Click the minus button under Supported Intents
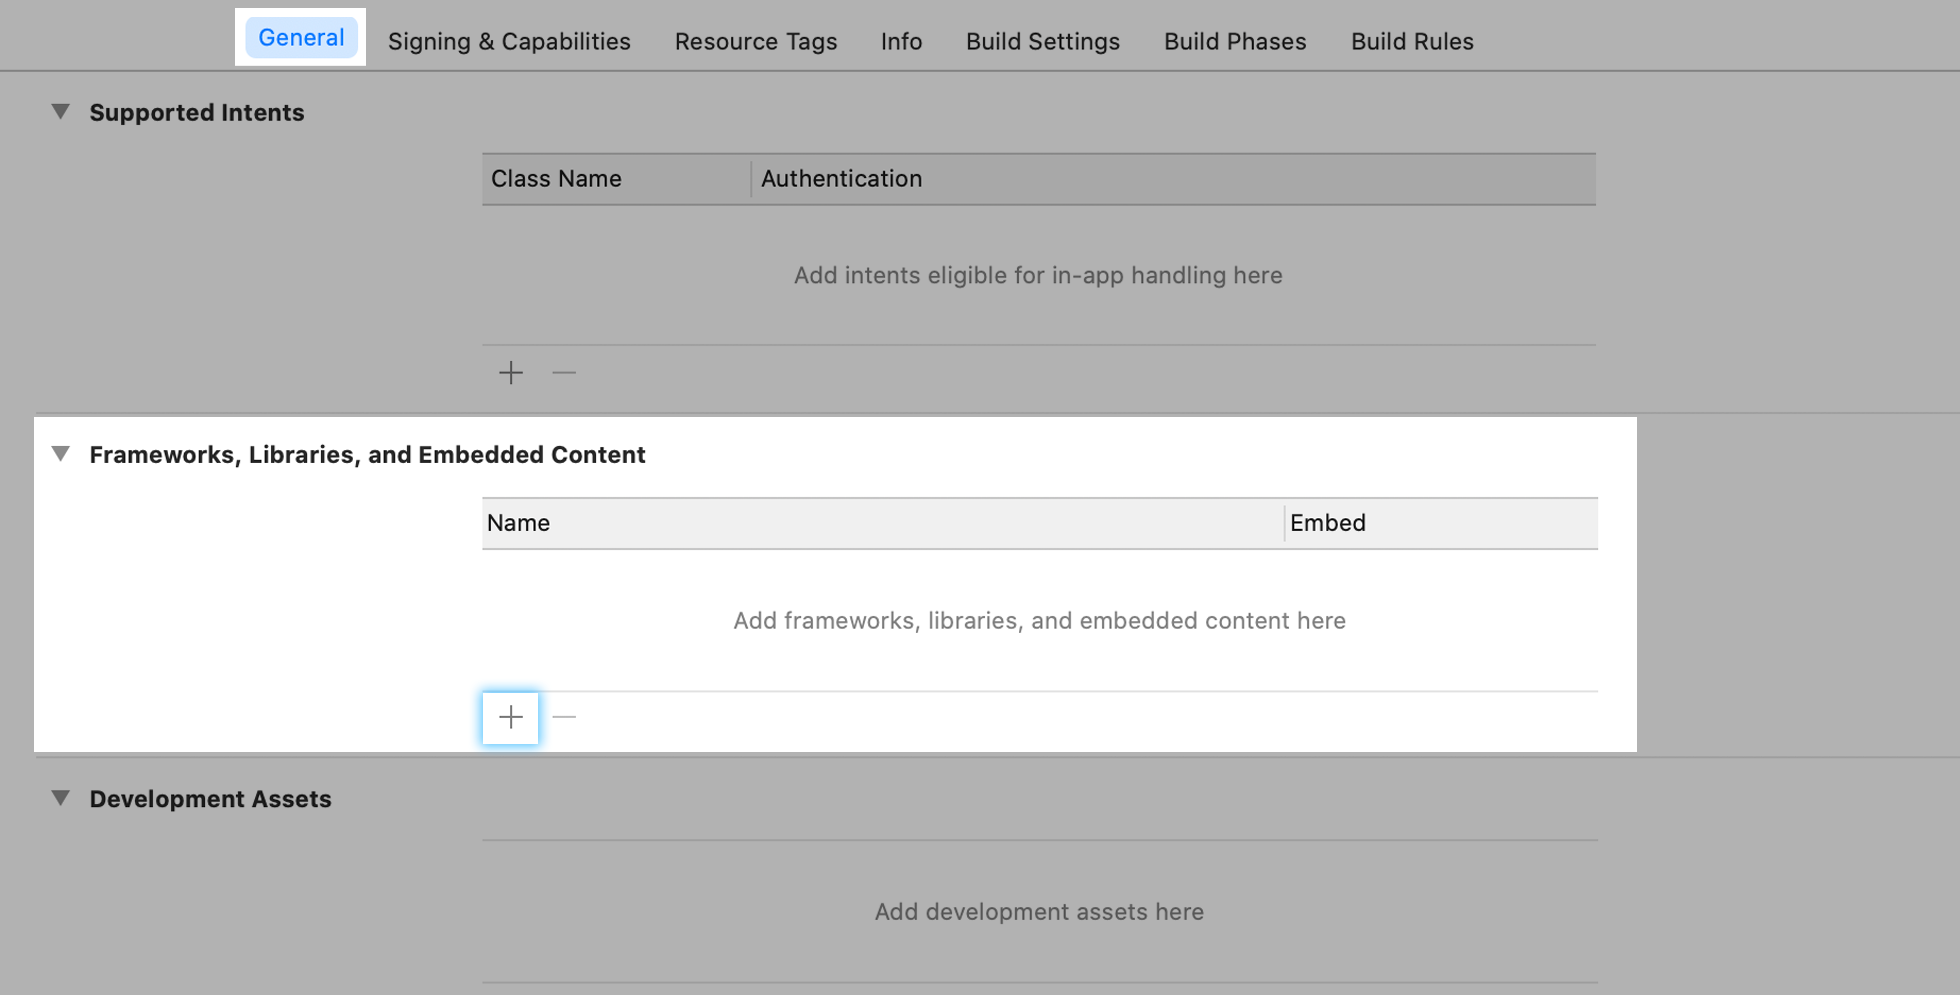Image resolution: width=1960 pixels, height=995 pixels. (564, 373)
